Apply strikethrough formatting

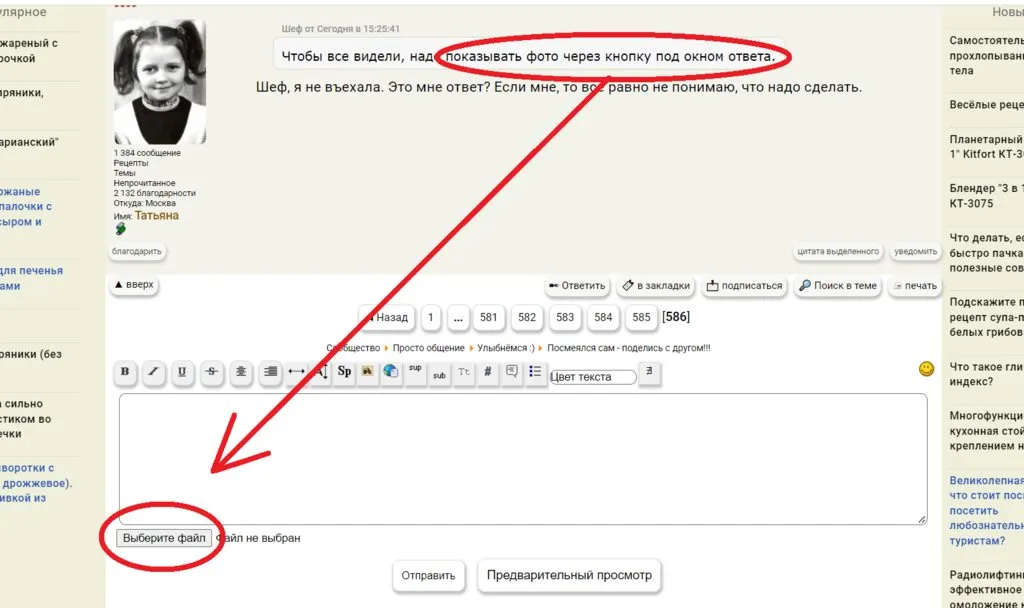pos(211,372)
